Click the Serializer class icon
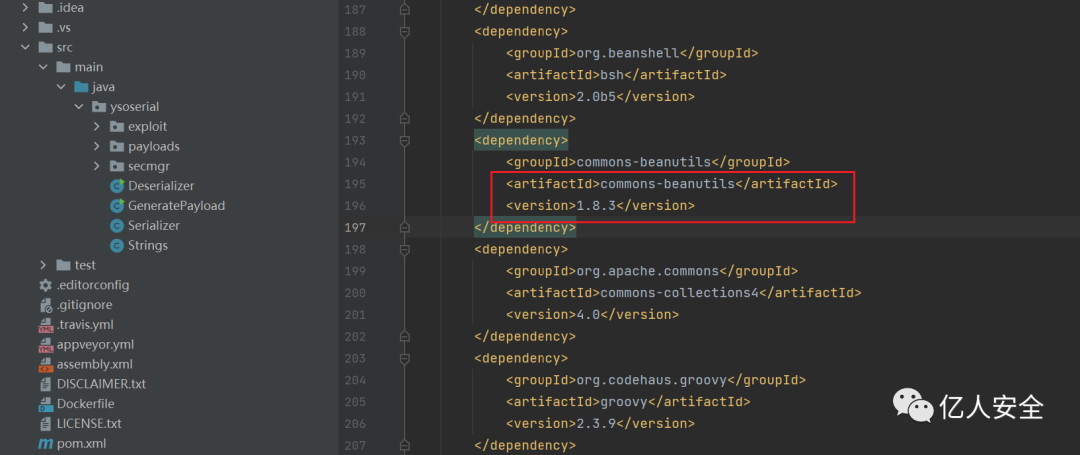Screen dimensions: 1080x455 pyautogui.click(x=117, y=226)
